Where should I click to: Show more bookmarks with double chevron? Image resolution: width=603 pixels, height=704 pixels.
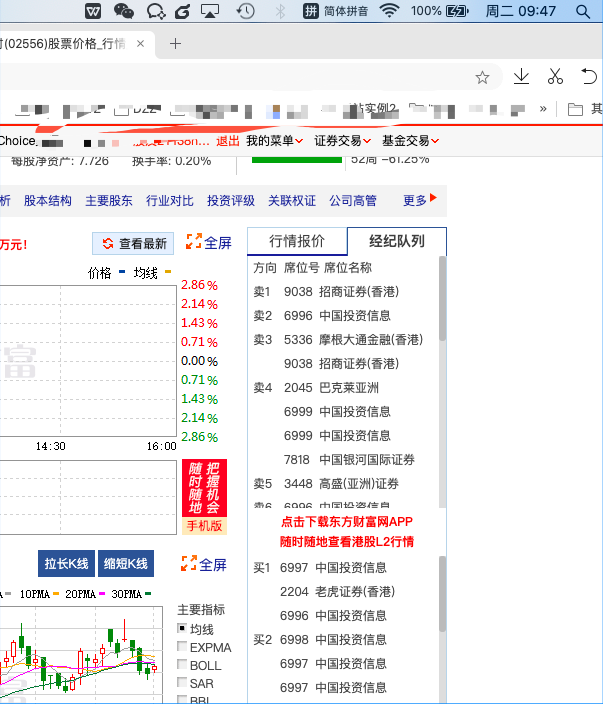click(x=543, y=109)
